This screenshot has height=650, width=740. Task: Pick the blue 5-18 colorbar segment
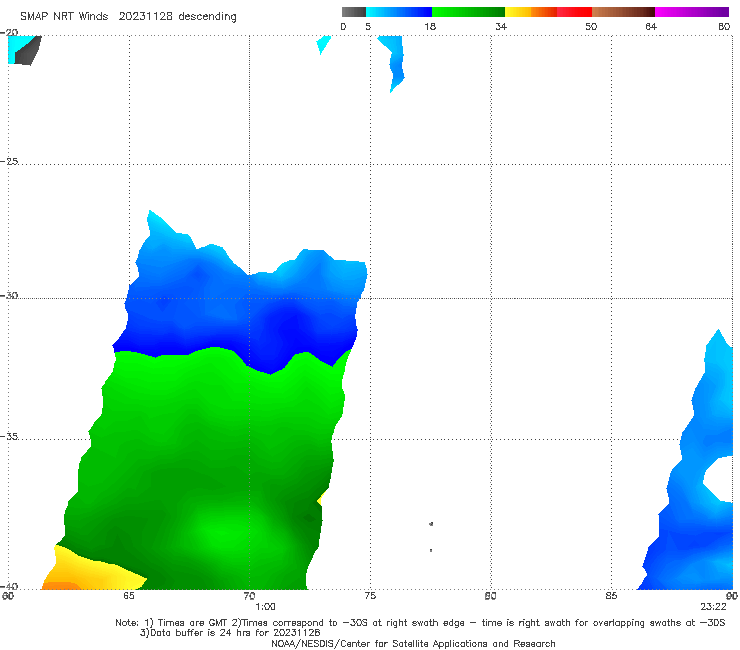tap(399, 12)
